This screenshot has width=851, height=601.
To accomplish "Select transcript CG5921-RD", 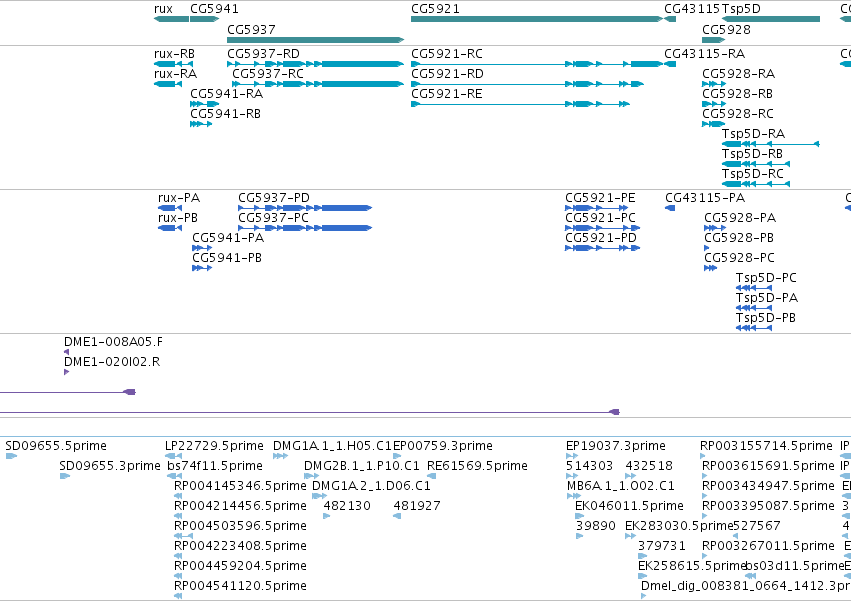I will click(x=447, y=74).
